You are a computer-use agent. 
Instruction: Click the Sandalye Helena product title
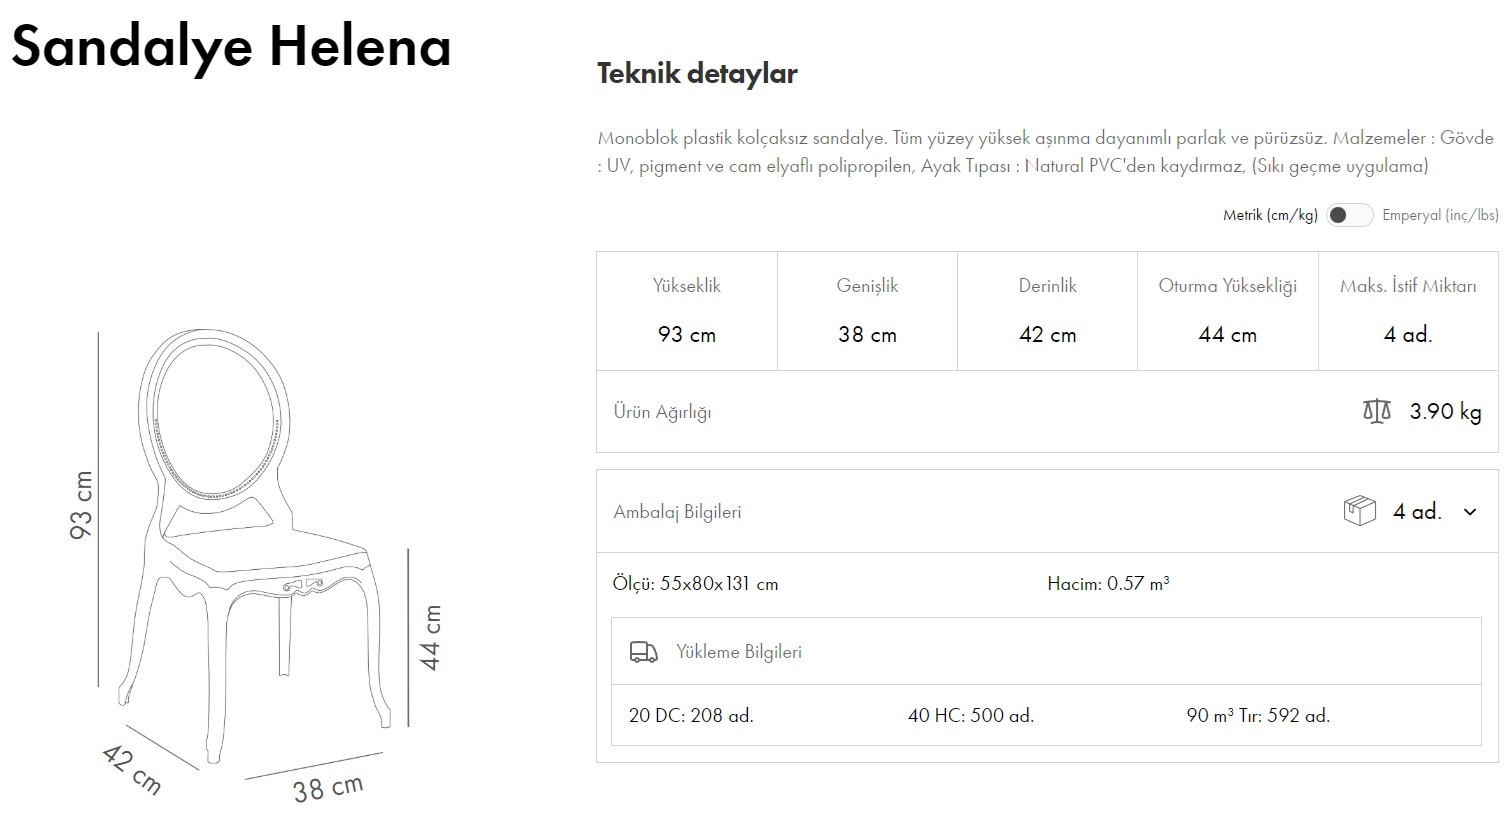tap(232, 46)
